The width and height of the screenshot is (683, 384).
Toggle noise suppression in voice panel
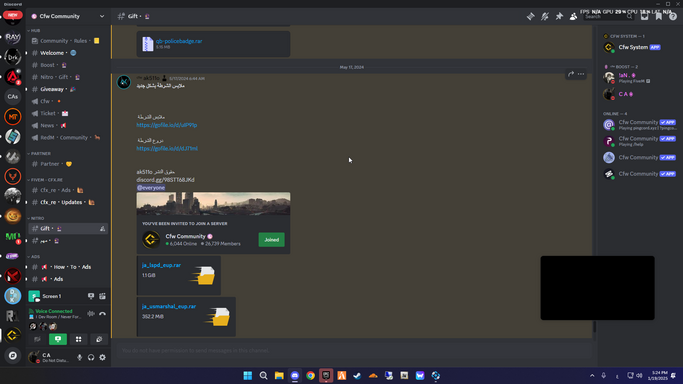[x=91, y=313]
